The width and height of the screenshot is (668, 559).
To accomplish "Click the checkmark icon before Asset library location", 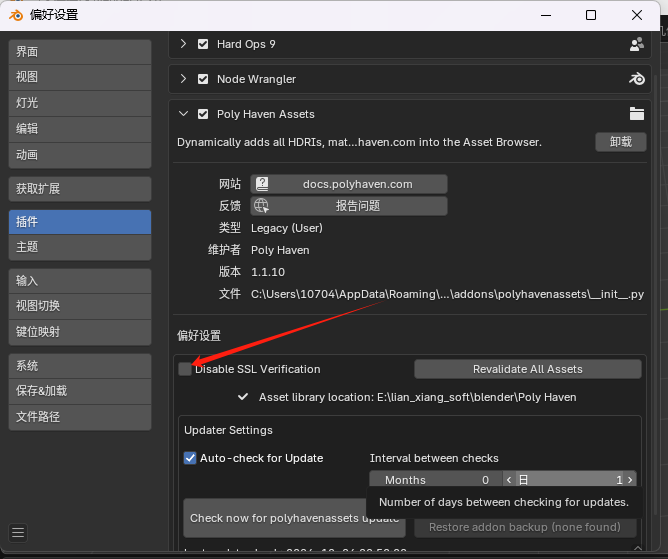I will click(243, 397).
